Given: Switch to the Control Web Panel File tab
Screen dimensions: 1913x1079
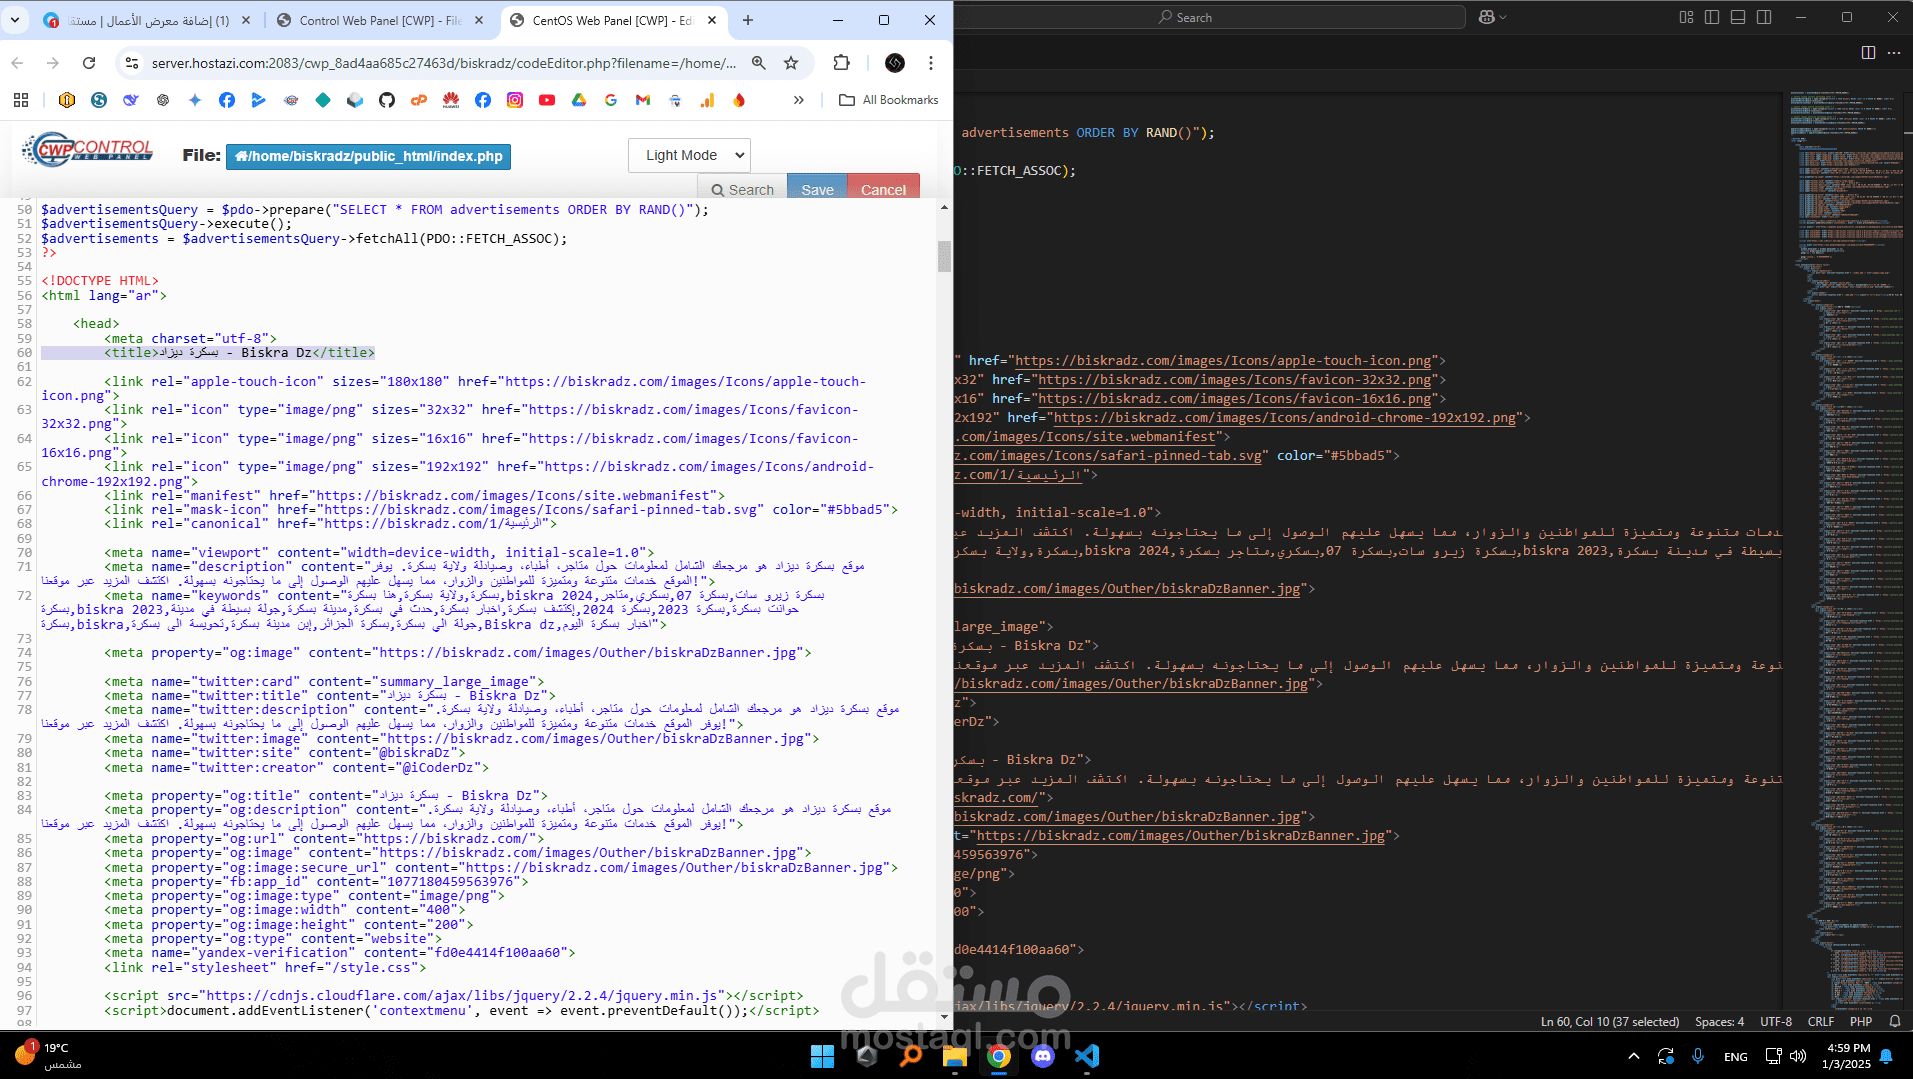Looking at the screenshot, I should 379,20.
